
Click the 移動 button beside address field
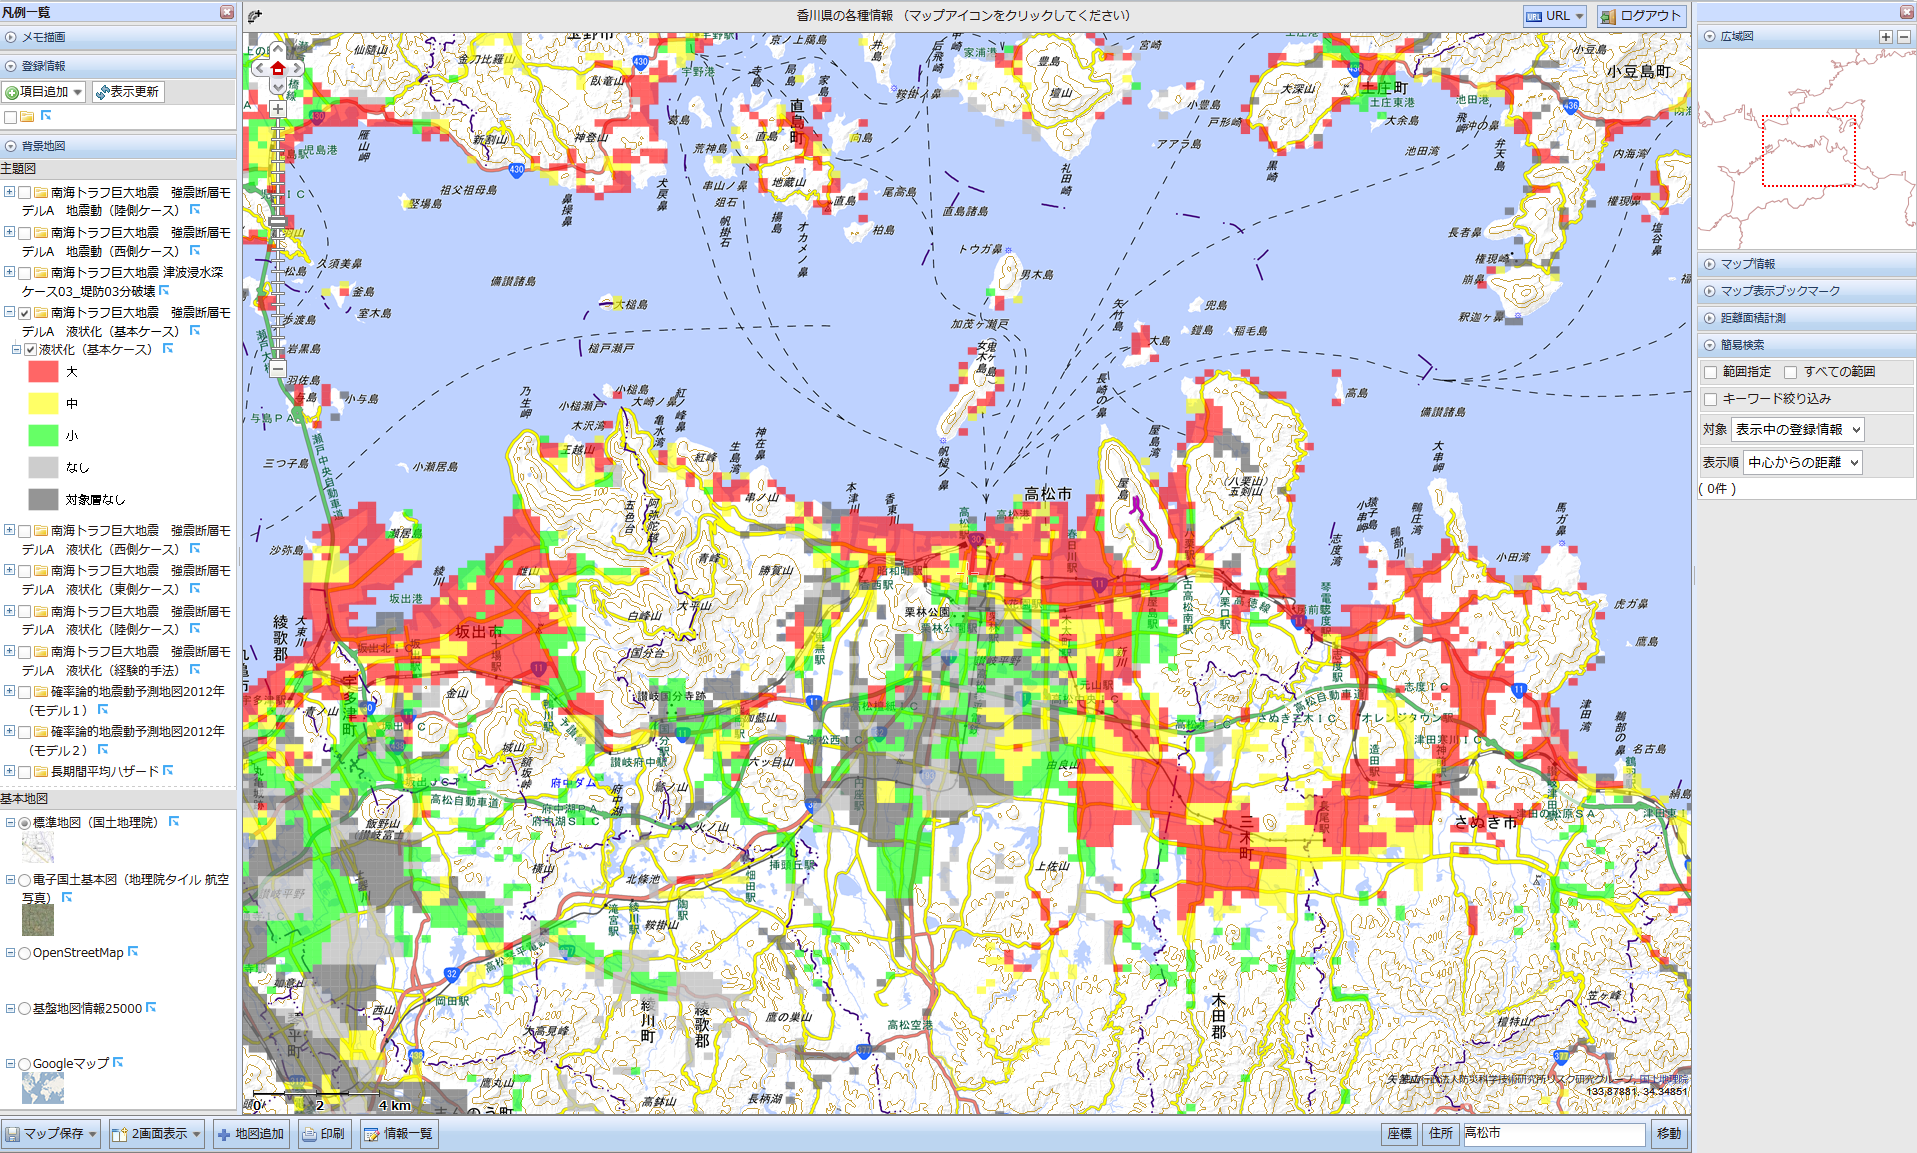click(x=1668, y=1134)
